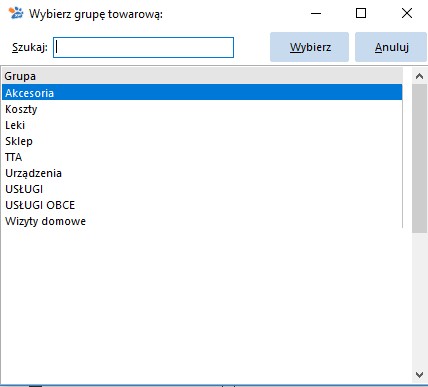Select the Akcesoria group row
This screenshot has height=387, width=428.
(202, 93)
